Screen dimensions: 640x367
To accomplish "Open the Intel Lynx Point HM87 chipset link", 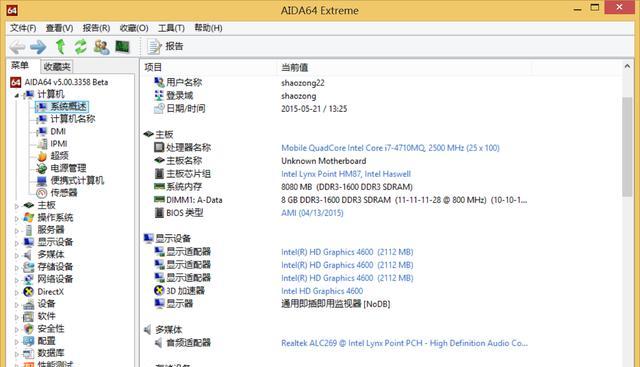I will [346, 174].
